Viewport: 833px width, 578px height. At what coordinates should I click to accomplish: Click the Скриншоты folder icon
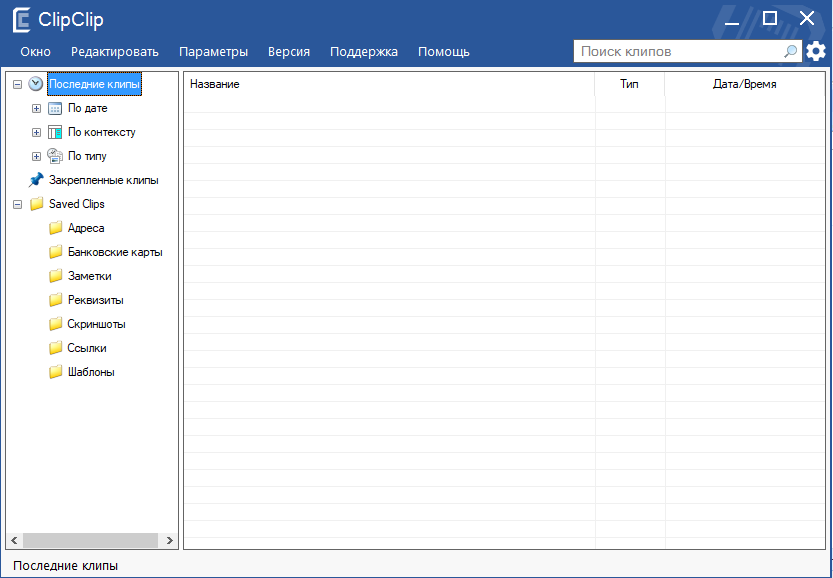pyautogui.click(x=55, y=324)
